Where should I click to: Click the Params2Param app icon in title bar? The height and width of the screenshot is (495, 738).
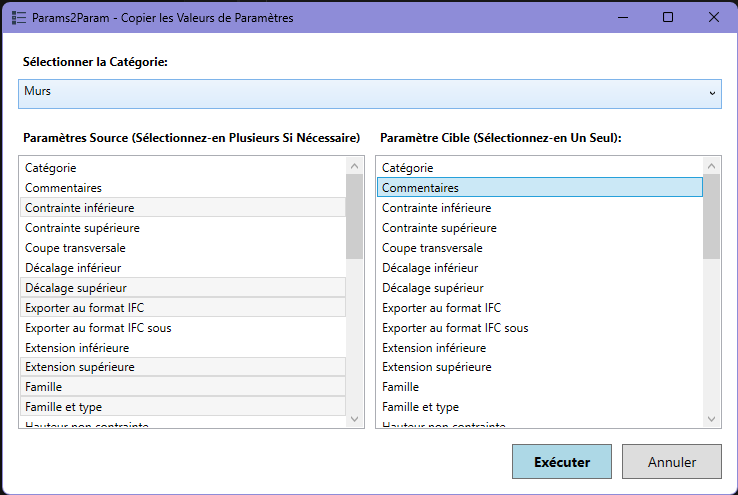click(x=18, y=18)
